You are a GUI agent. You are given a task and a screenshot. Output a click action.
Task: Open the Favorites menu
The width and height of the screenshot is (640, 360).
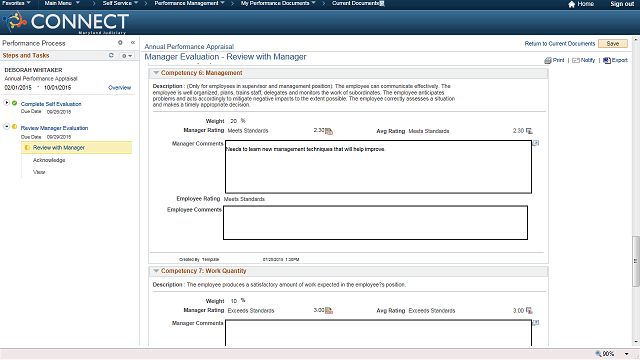coord(16,3)
